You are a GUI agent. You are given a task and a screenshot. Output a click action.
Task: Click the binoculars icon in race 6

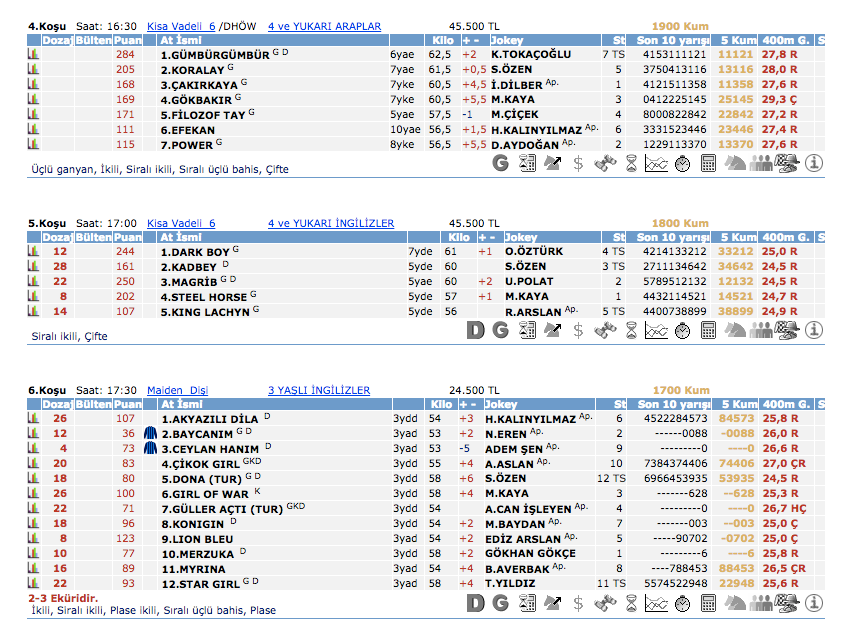(603, 603)
